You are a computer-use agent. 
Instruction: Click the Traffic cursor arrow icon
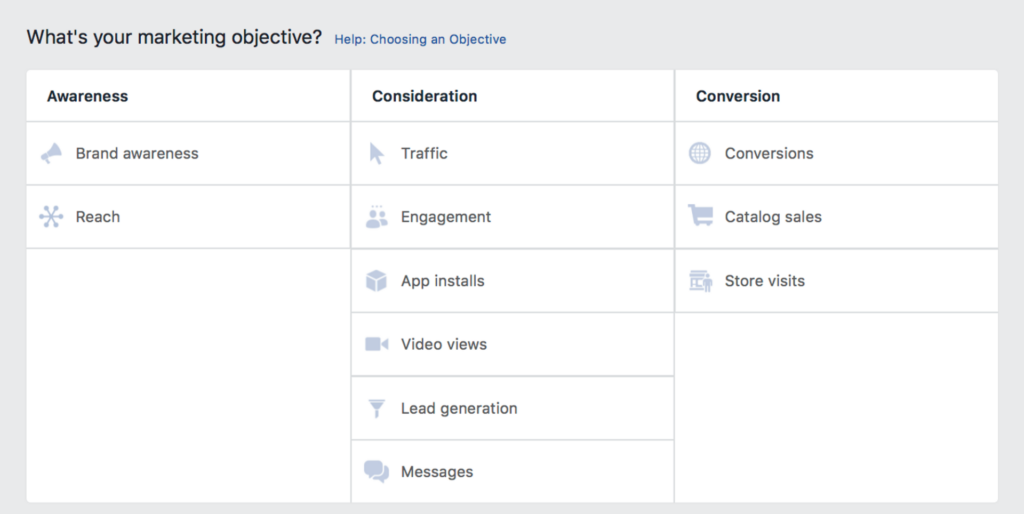click(x=376, y=154)
